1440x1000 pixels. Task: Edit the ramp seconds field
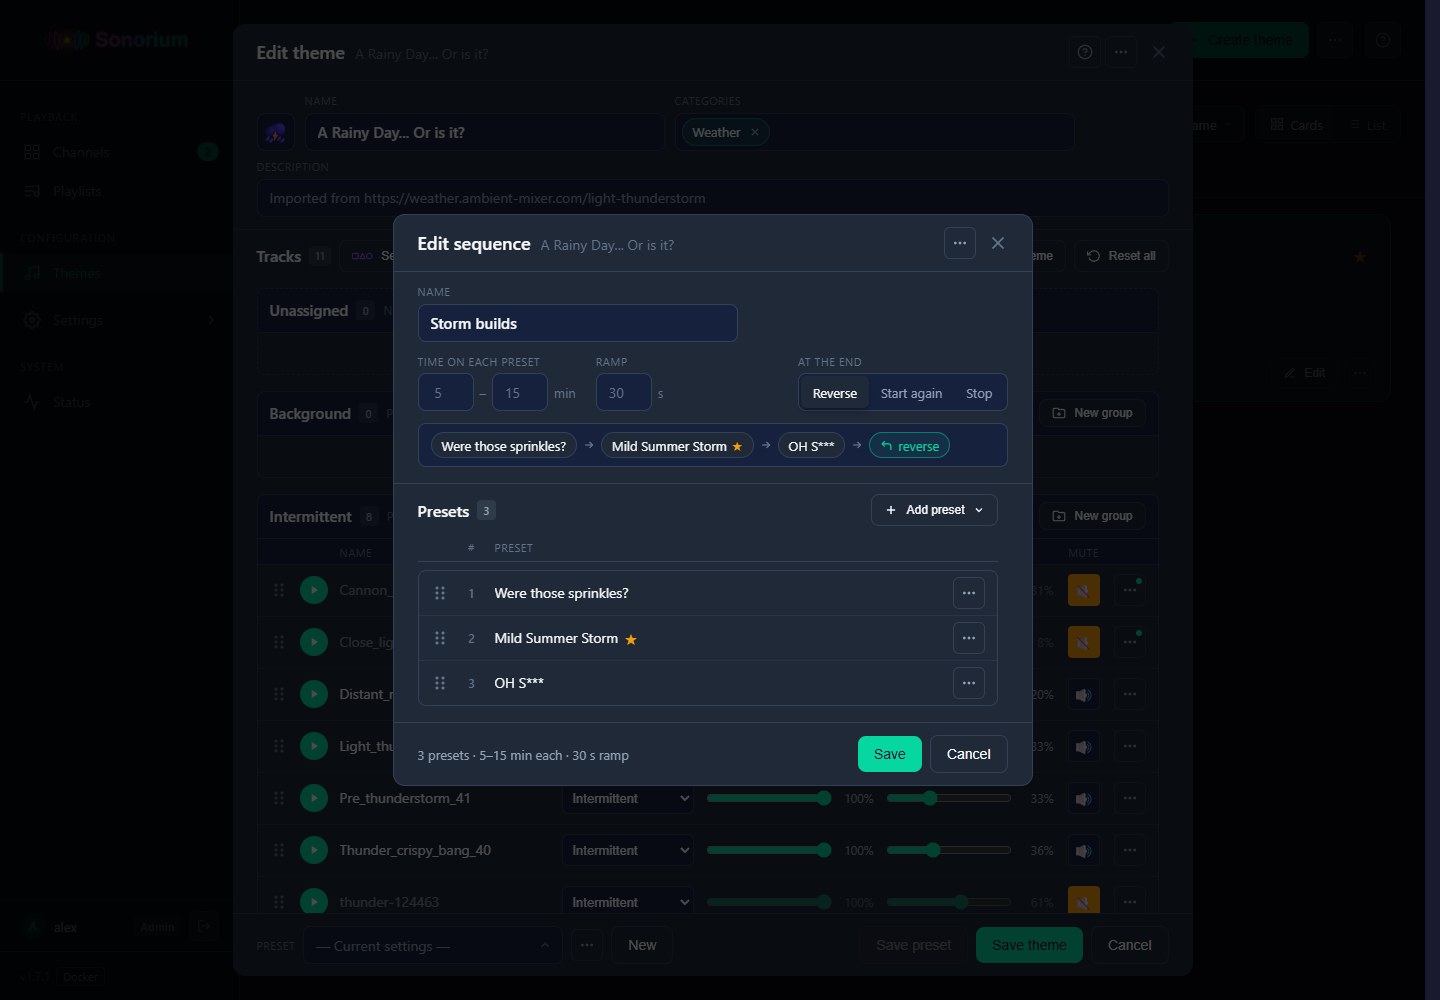click(624, 392)
